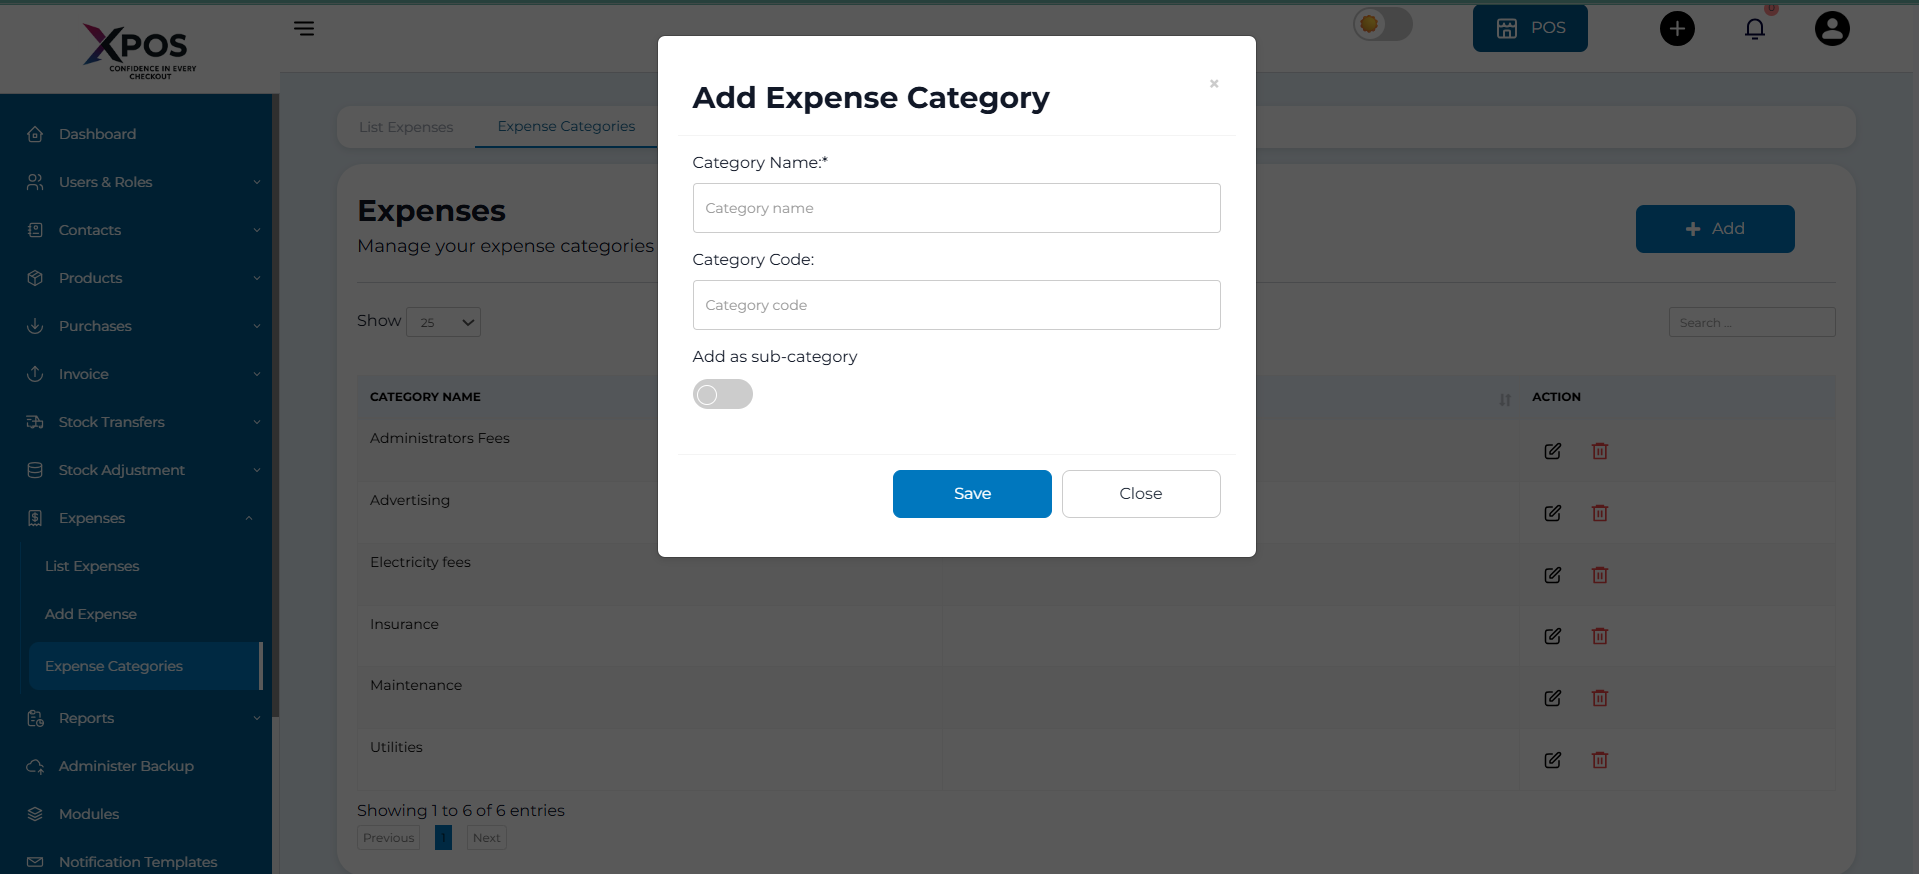Edit the Insurance category
This screenshot has height=874, width=1919.
(x=1552, y=636)
